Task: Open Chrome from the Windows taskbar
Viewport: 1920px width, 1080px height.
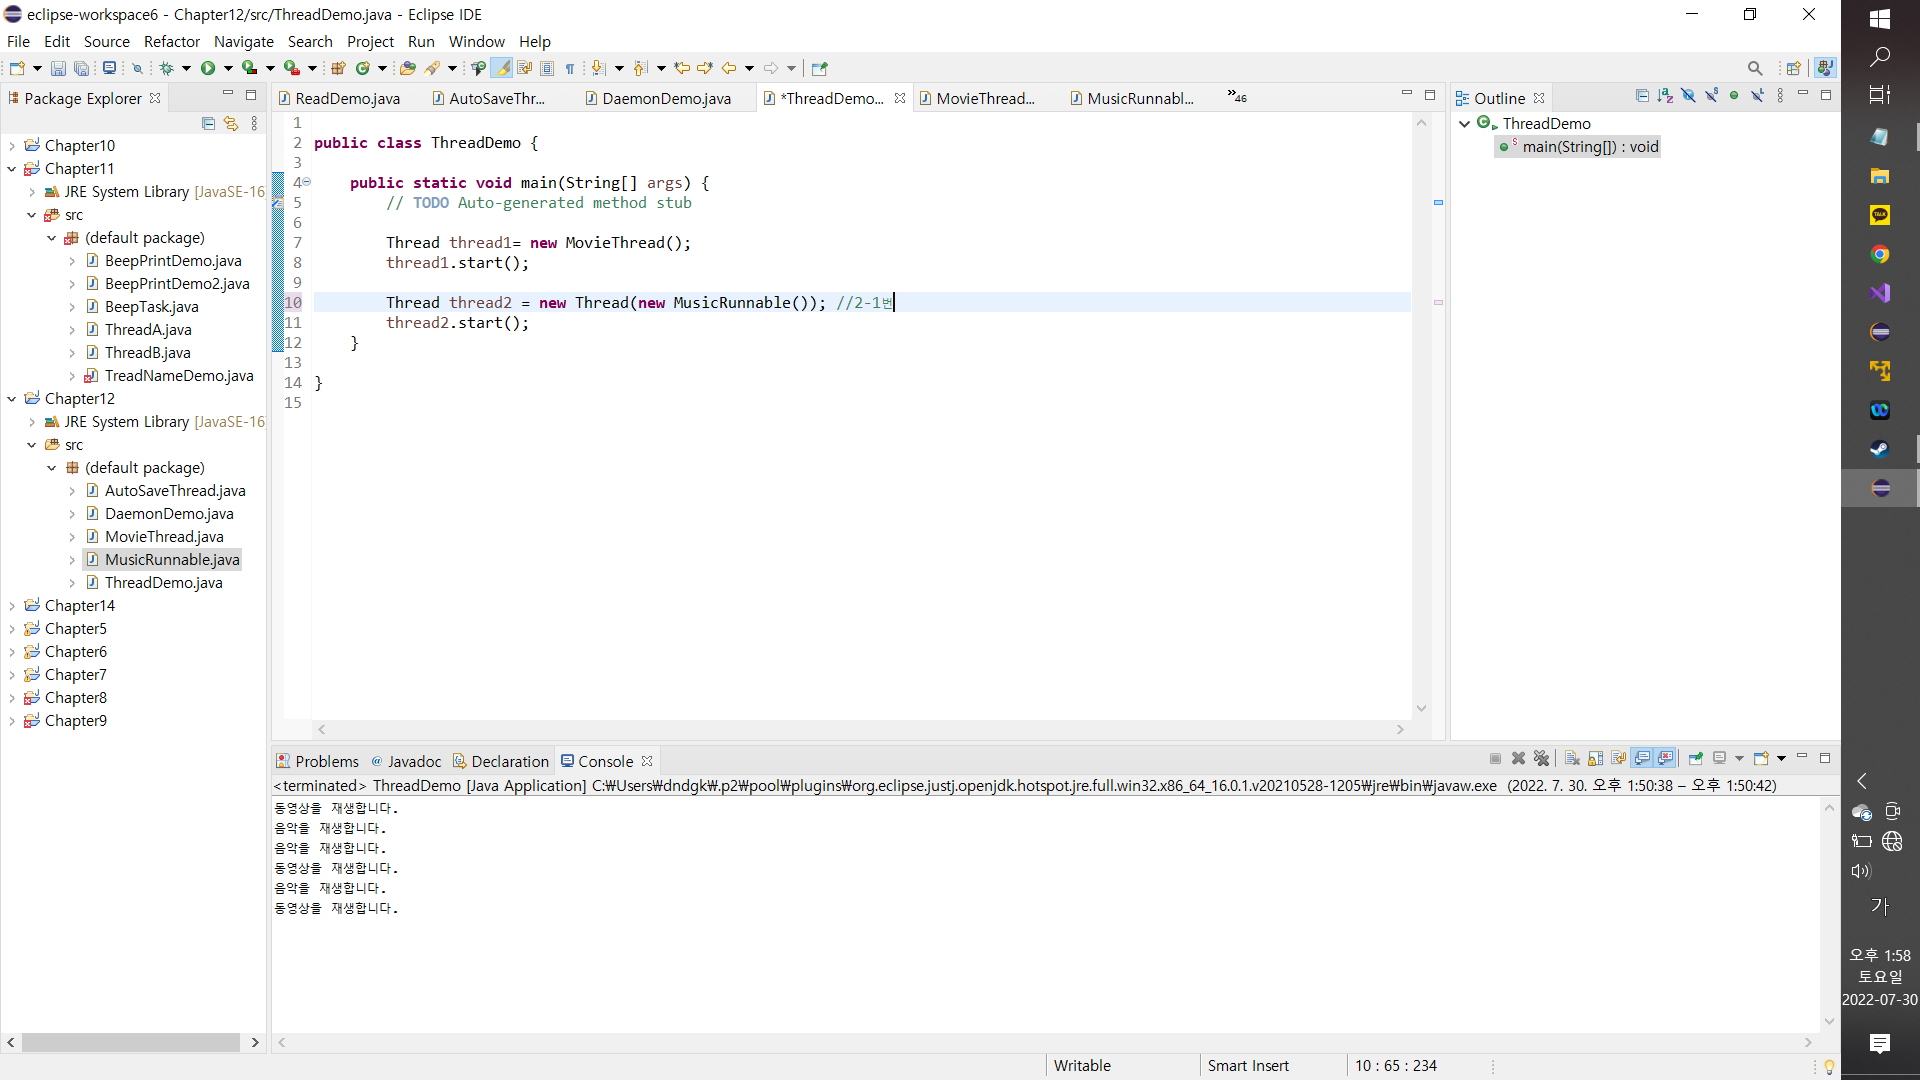Action: tap(1880, 254)
